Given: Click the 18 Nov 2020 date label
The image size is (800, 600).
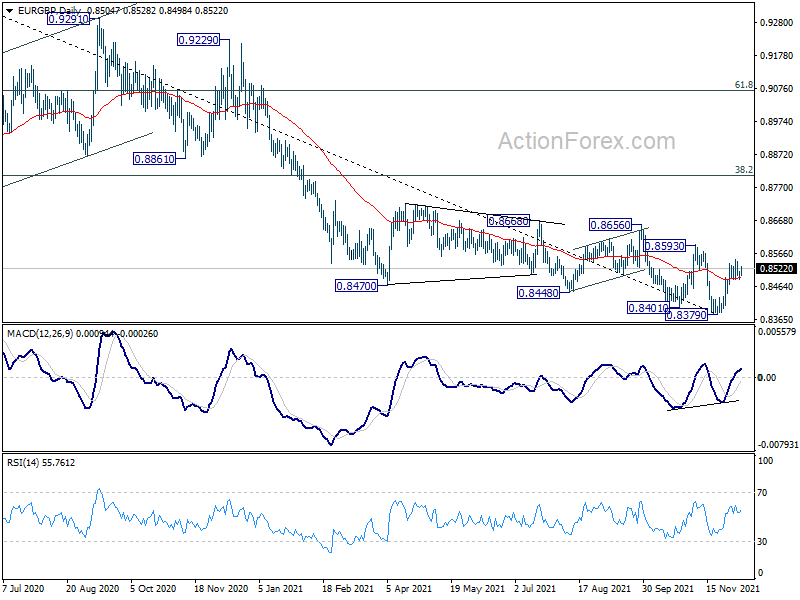Looking at the screenshot, I should 221,588.
